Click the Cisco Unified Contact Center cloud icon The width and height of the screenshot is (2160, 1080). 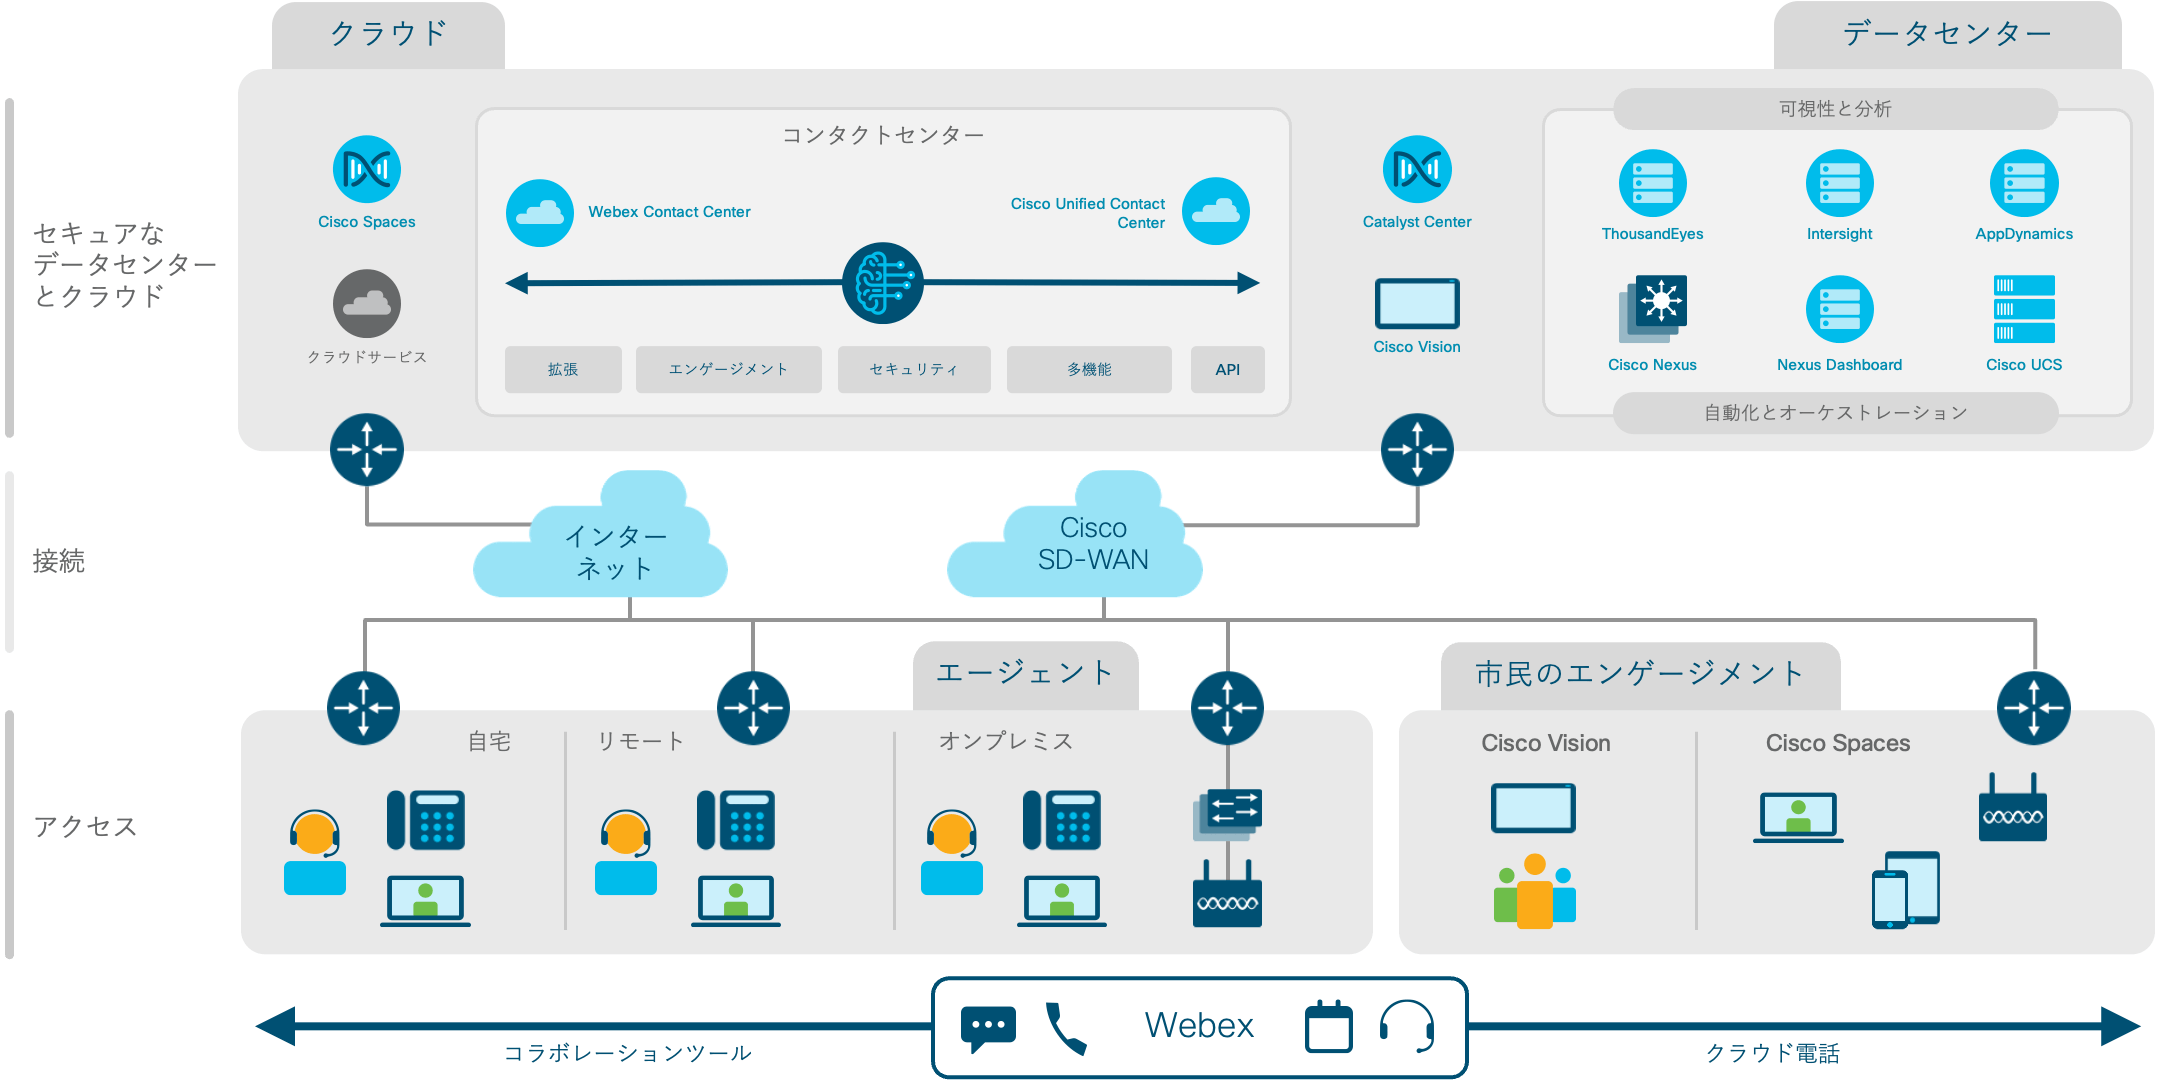point(1216,212)
